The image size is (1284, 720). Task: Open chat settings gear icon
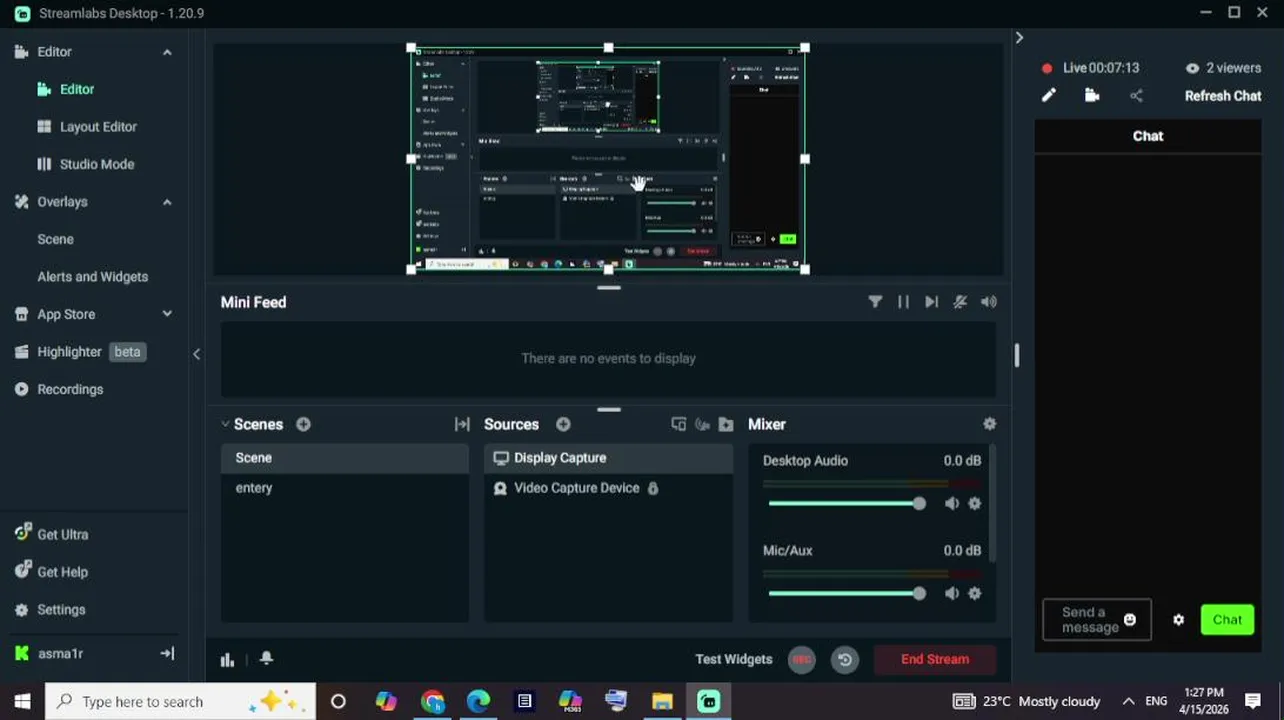click(1178, 620)
